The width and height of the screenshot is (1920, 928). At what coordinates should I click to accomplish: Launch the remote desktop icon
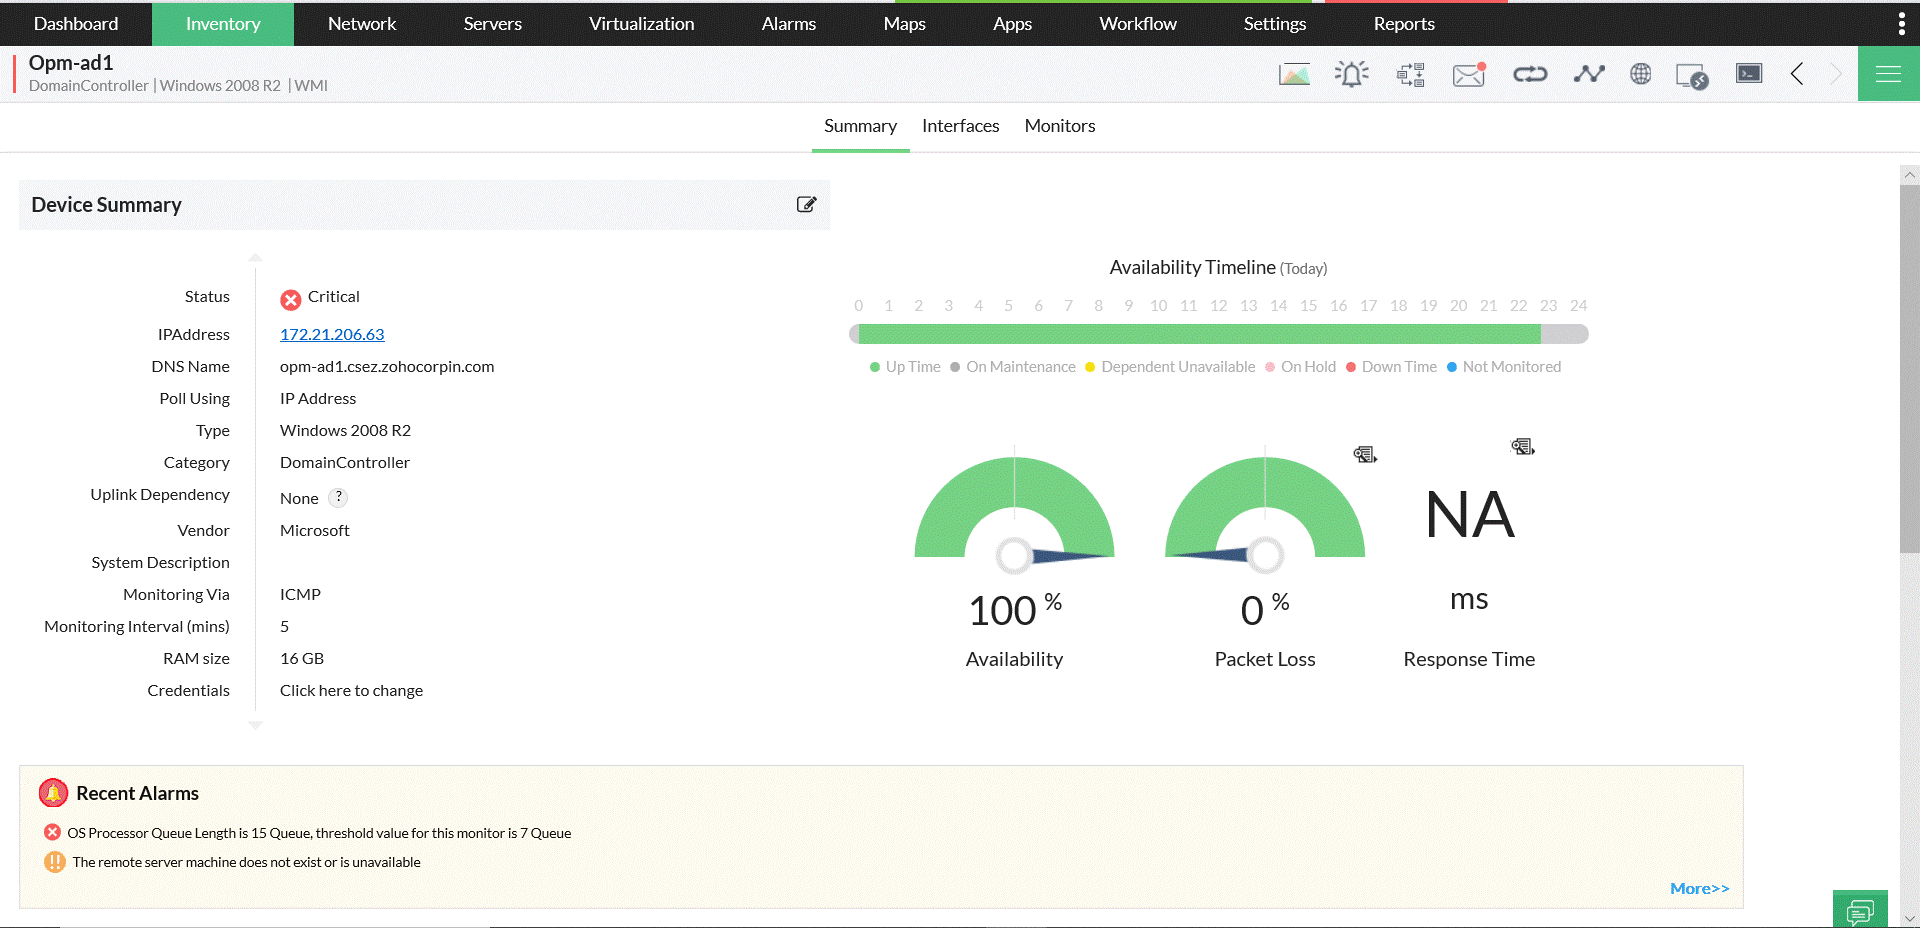pyautogui.click(x=1691, y=73)
